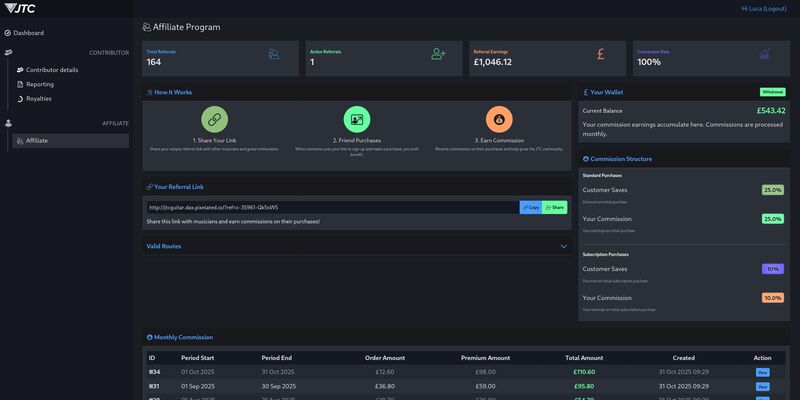Click the Total Referrals people icon
Screen dimensions: 800x400
(x=273, y=55)
